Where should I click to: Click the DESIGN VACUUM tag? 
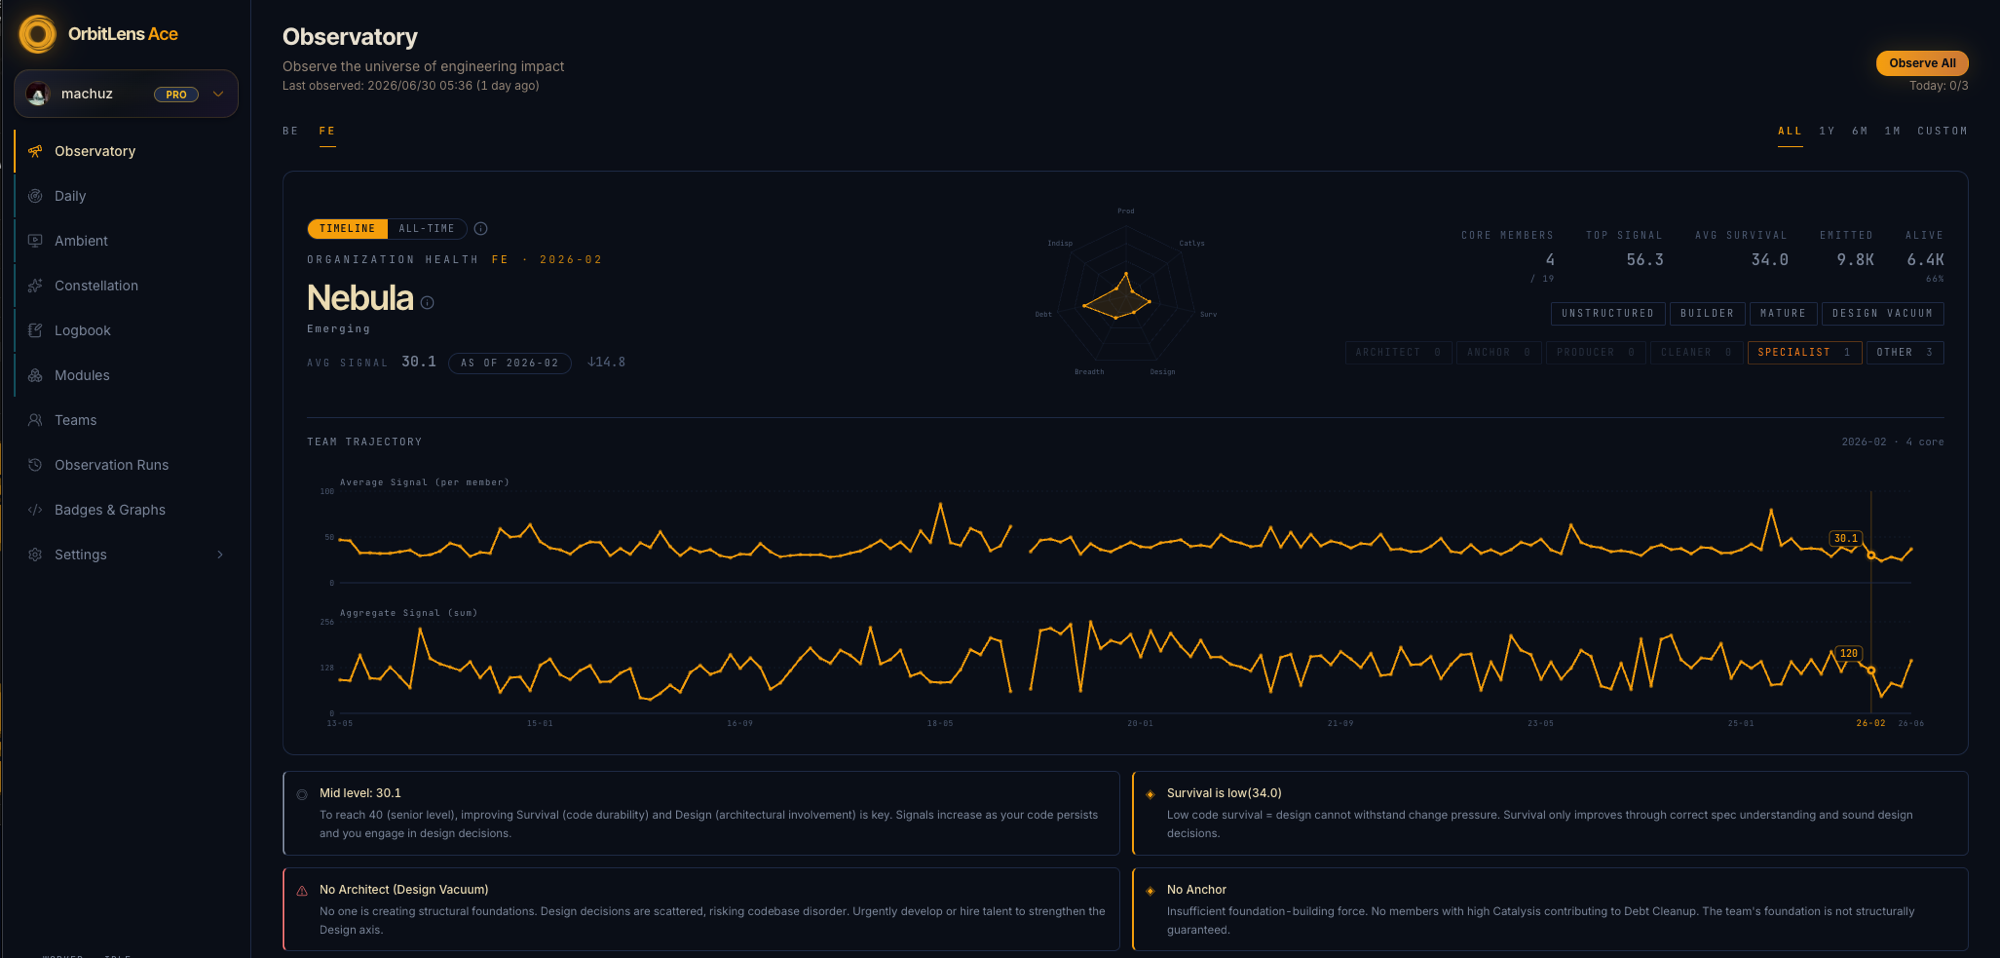[1882, 313]
